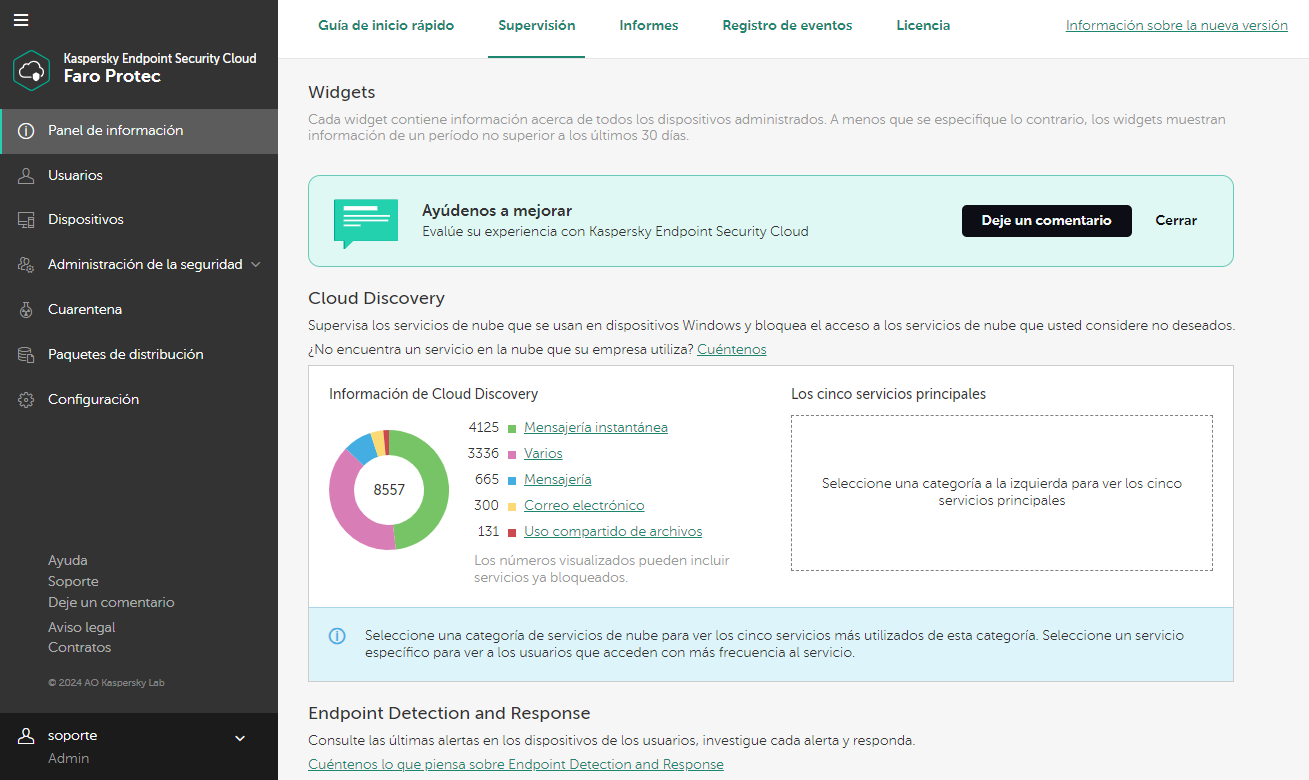Open Información sobre la nueva versión link
This screenshot has width=1309, height=780.
[x=1177, y=26]
